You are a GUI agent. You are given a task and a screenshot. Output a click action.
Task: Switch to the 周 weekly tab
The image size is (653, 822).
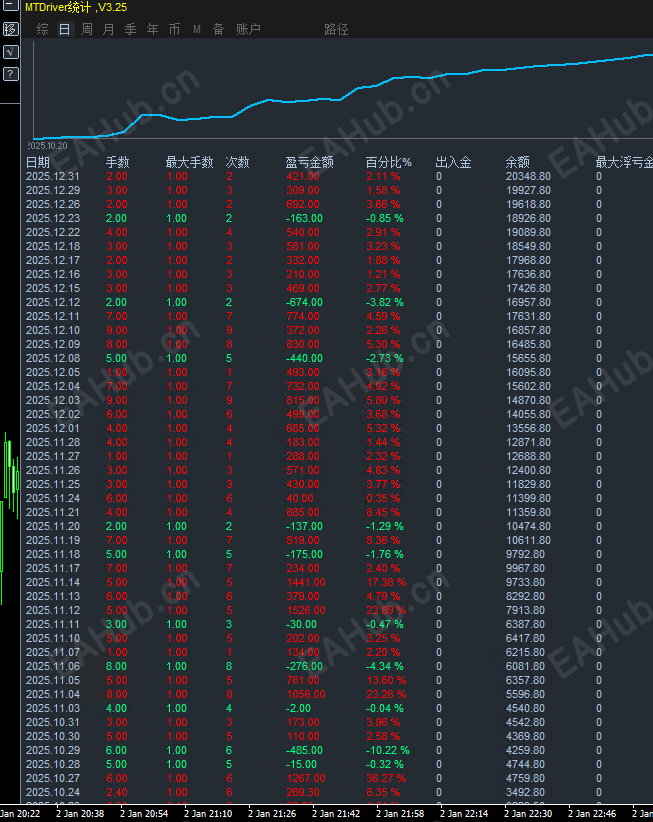click(x=86, y=29)
